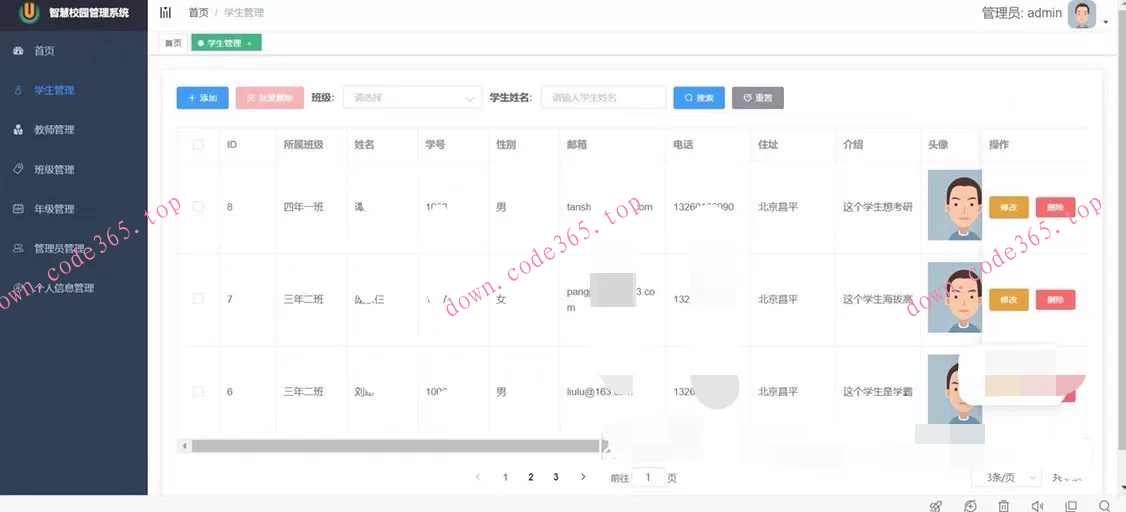Click 删除 for student ID 8
Screen dimensions: 1126x512
pos(1056,208)
